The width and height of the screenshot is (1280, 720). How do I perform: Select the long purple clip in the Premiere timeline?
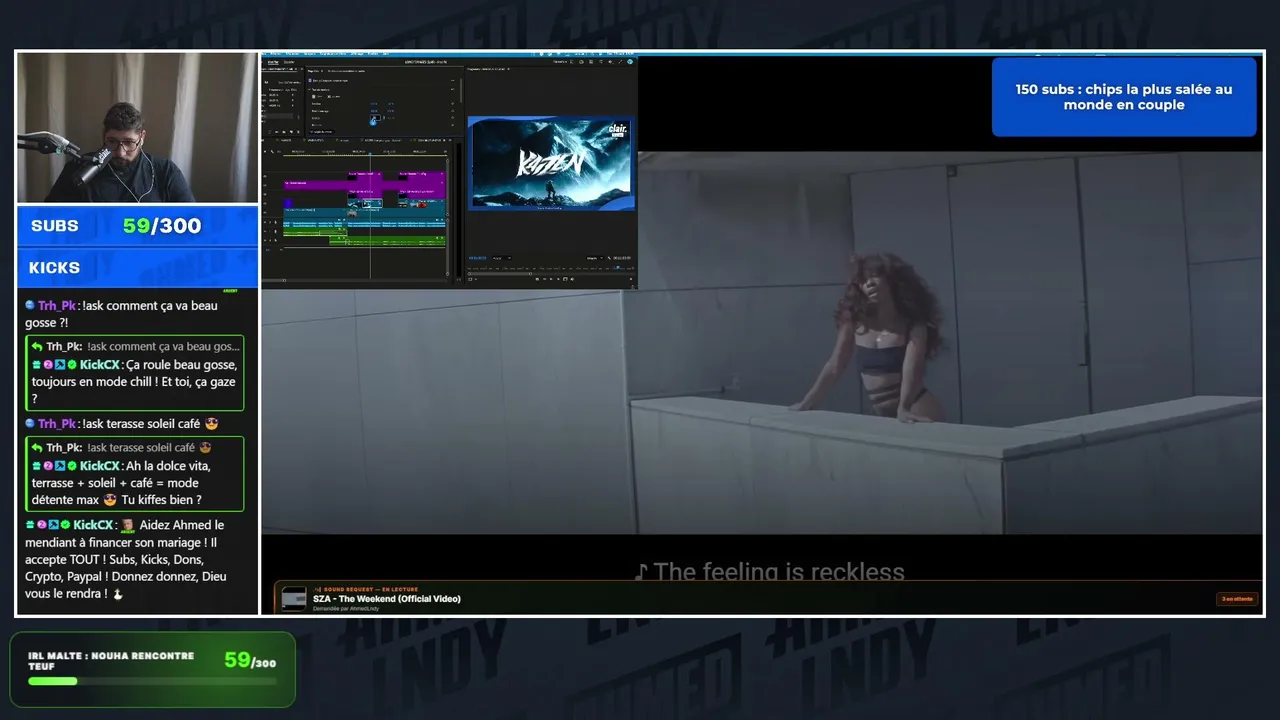364,185
